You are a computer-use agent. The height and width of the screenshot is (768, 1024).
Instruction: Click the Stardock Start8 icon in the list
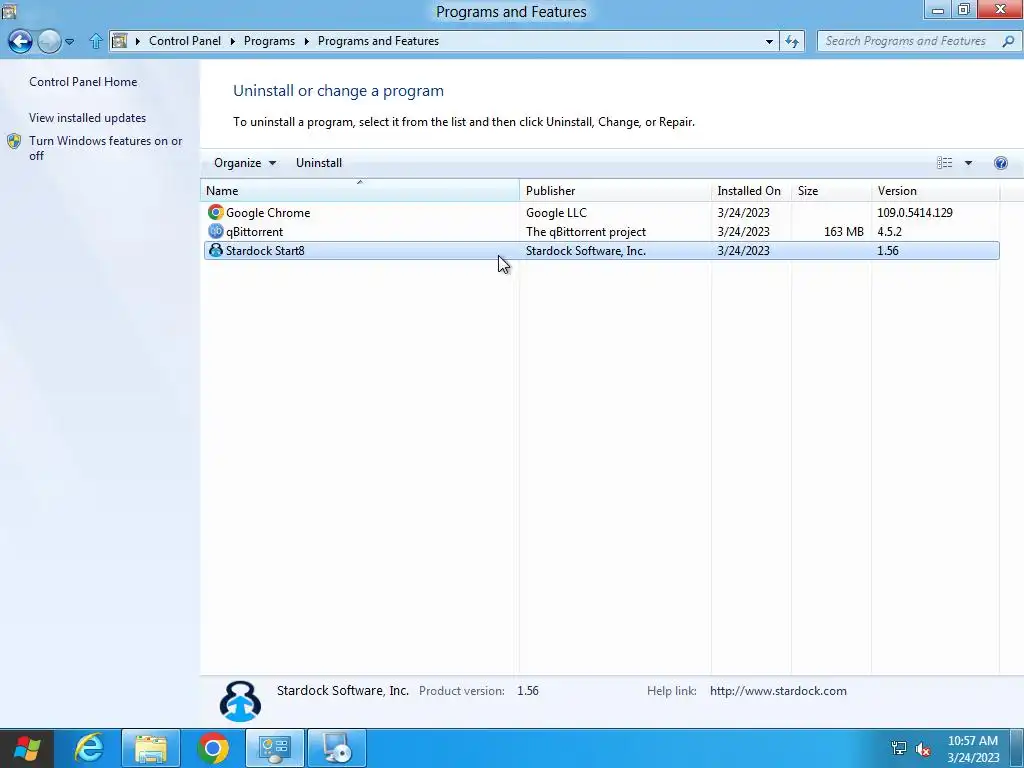(216, 250)
